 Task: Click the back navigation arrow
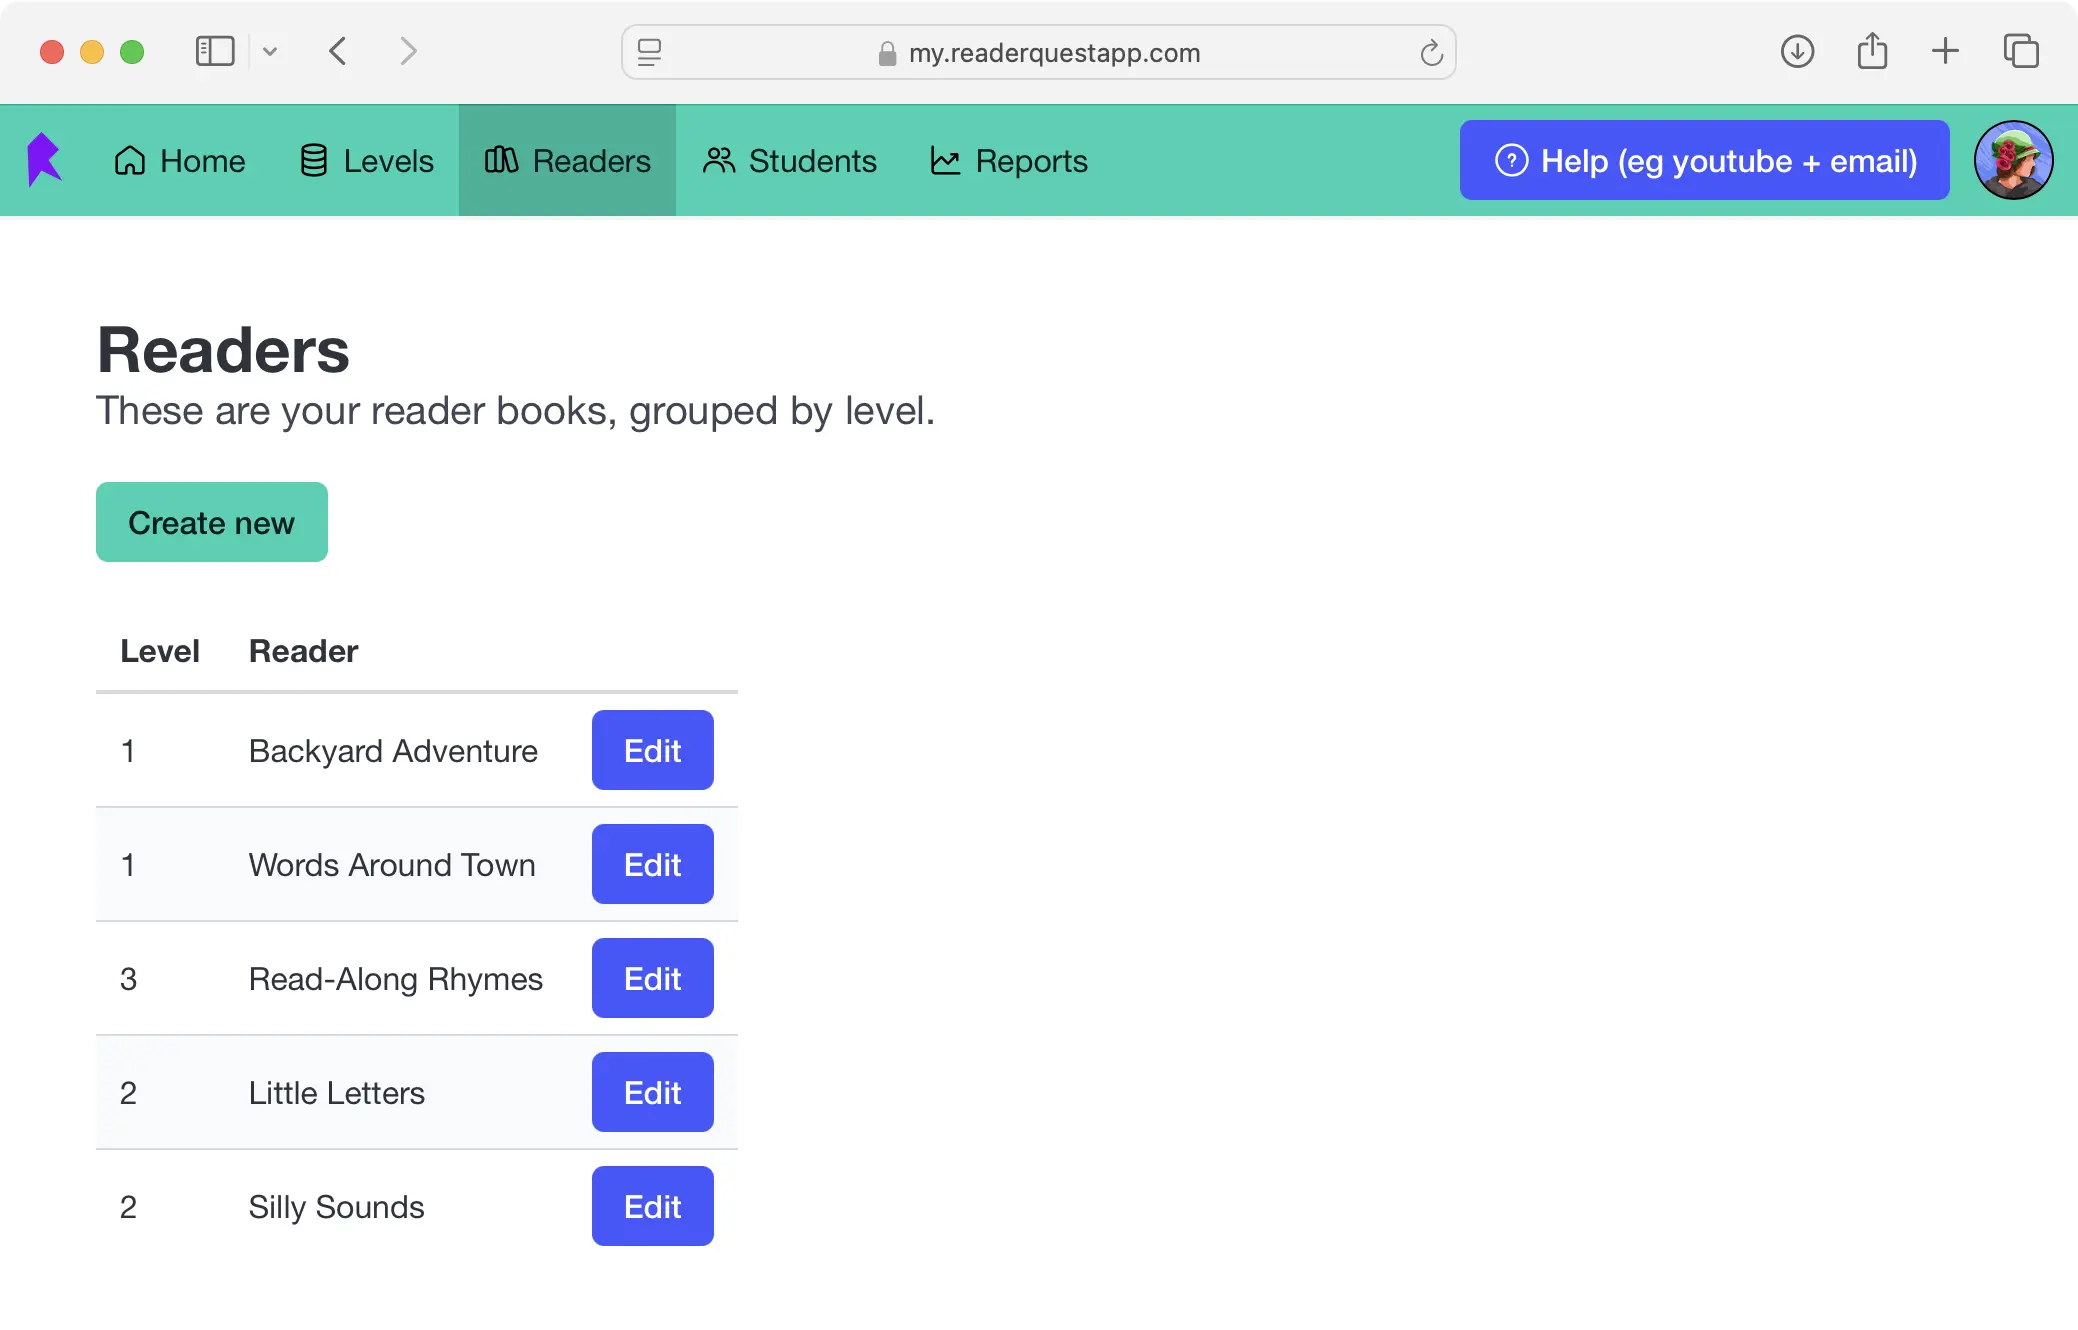coord(338,51)
